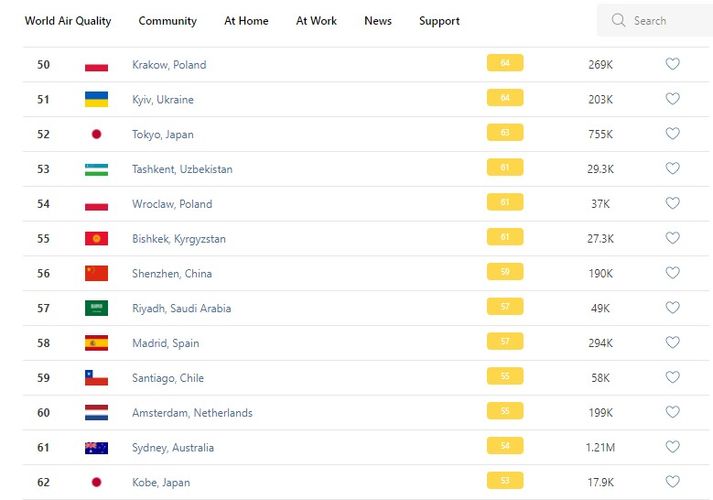
Task: Click the heart icon beside Kyiv, Ukraine
Action: click(x=672, y=99)
